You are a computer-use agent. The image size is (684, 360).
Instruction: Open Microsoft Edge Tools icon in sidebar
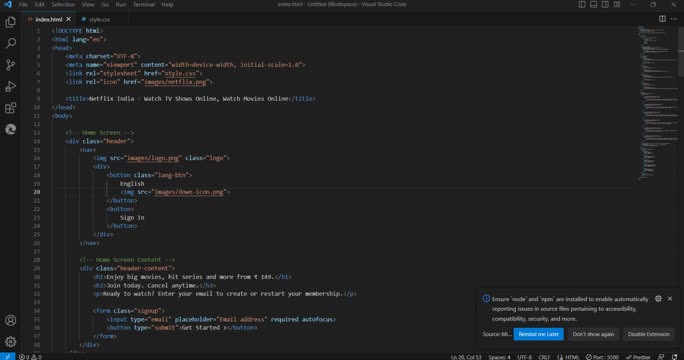tap(10, 129)
